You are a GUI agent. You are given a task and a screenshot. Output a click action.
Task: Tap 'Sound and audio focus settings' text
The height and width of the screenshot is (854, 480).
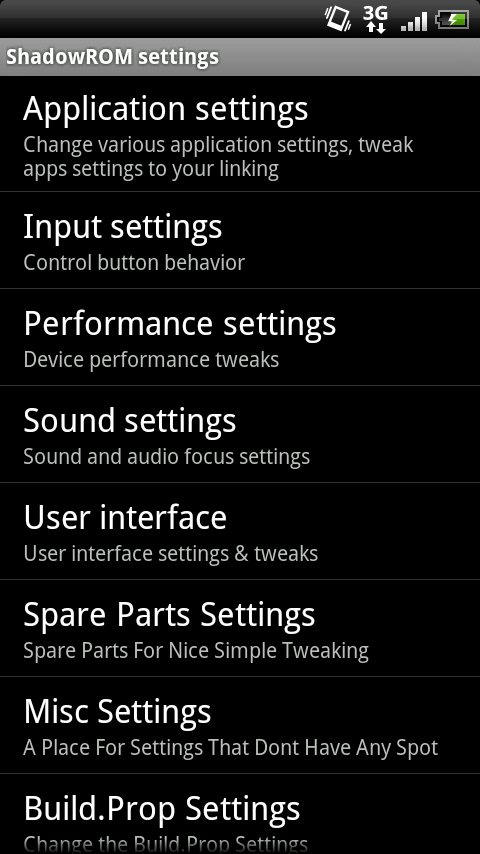(x=167, y=456)
